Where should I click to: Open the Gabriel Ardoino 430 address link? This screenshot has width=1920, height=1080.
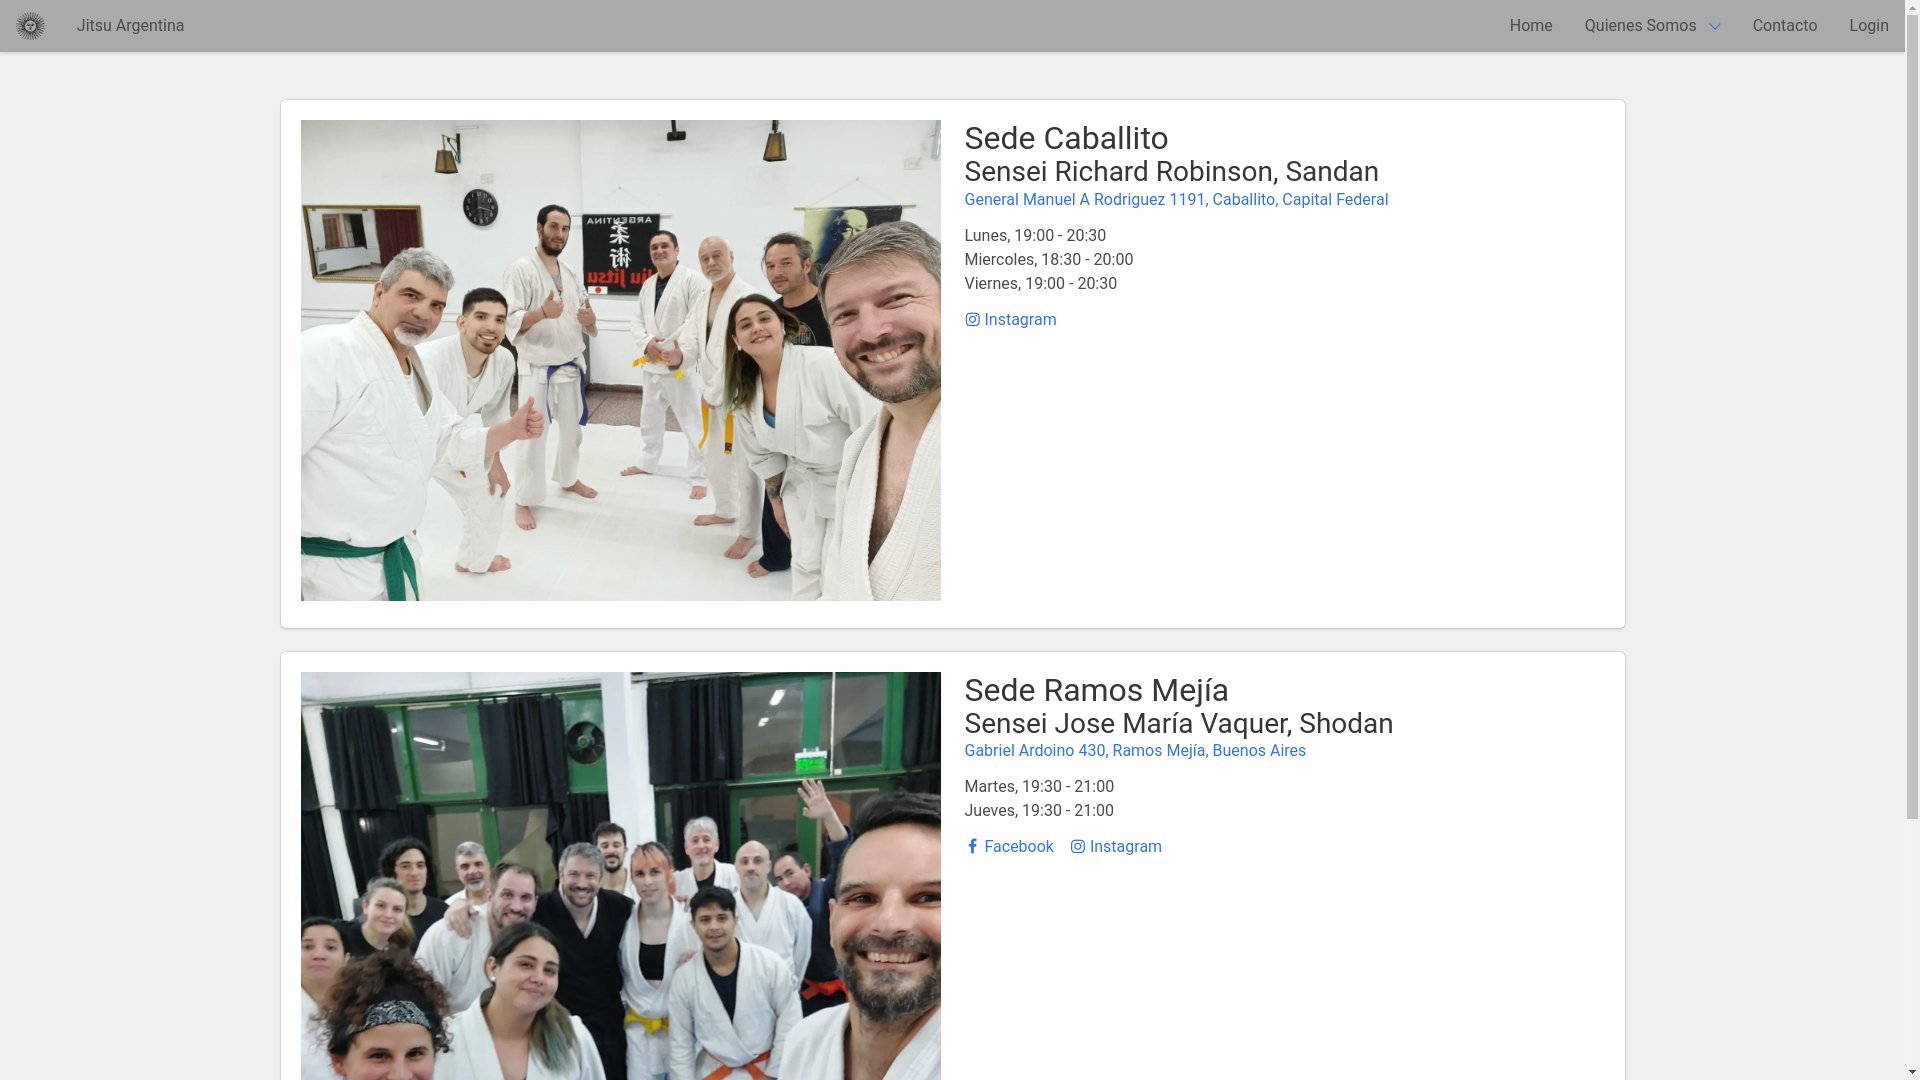coord(1134,751)
